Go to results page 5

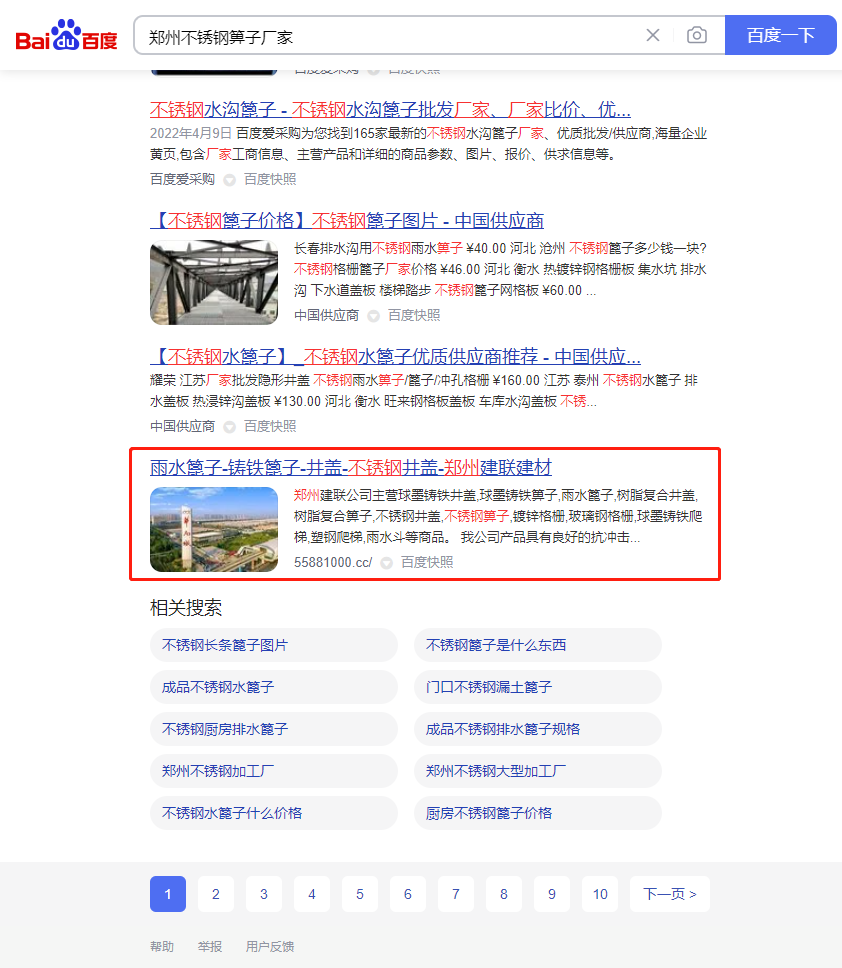[x=360, y=894]
